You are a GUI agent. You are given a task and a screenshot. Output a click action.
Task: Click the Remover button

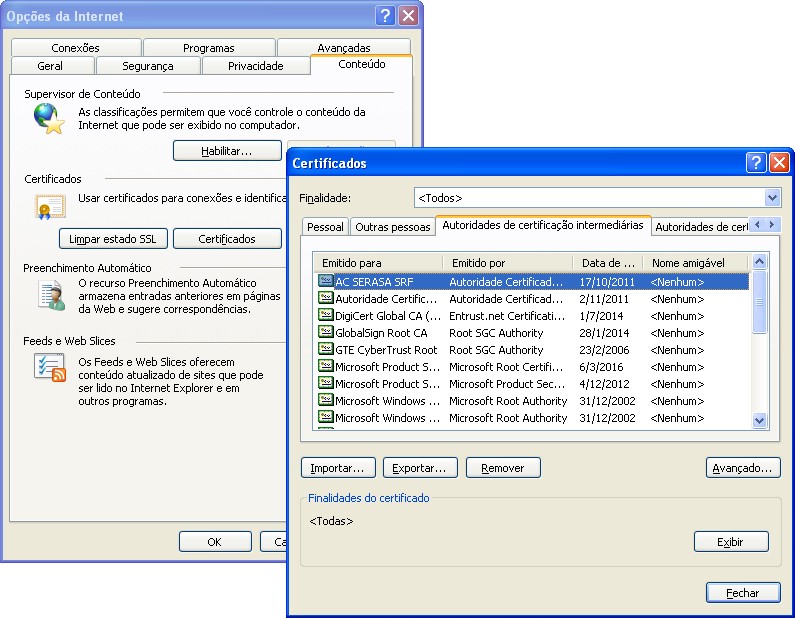[503, 468]
